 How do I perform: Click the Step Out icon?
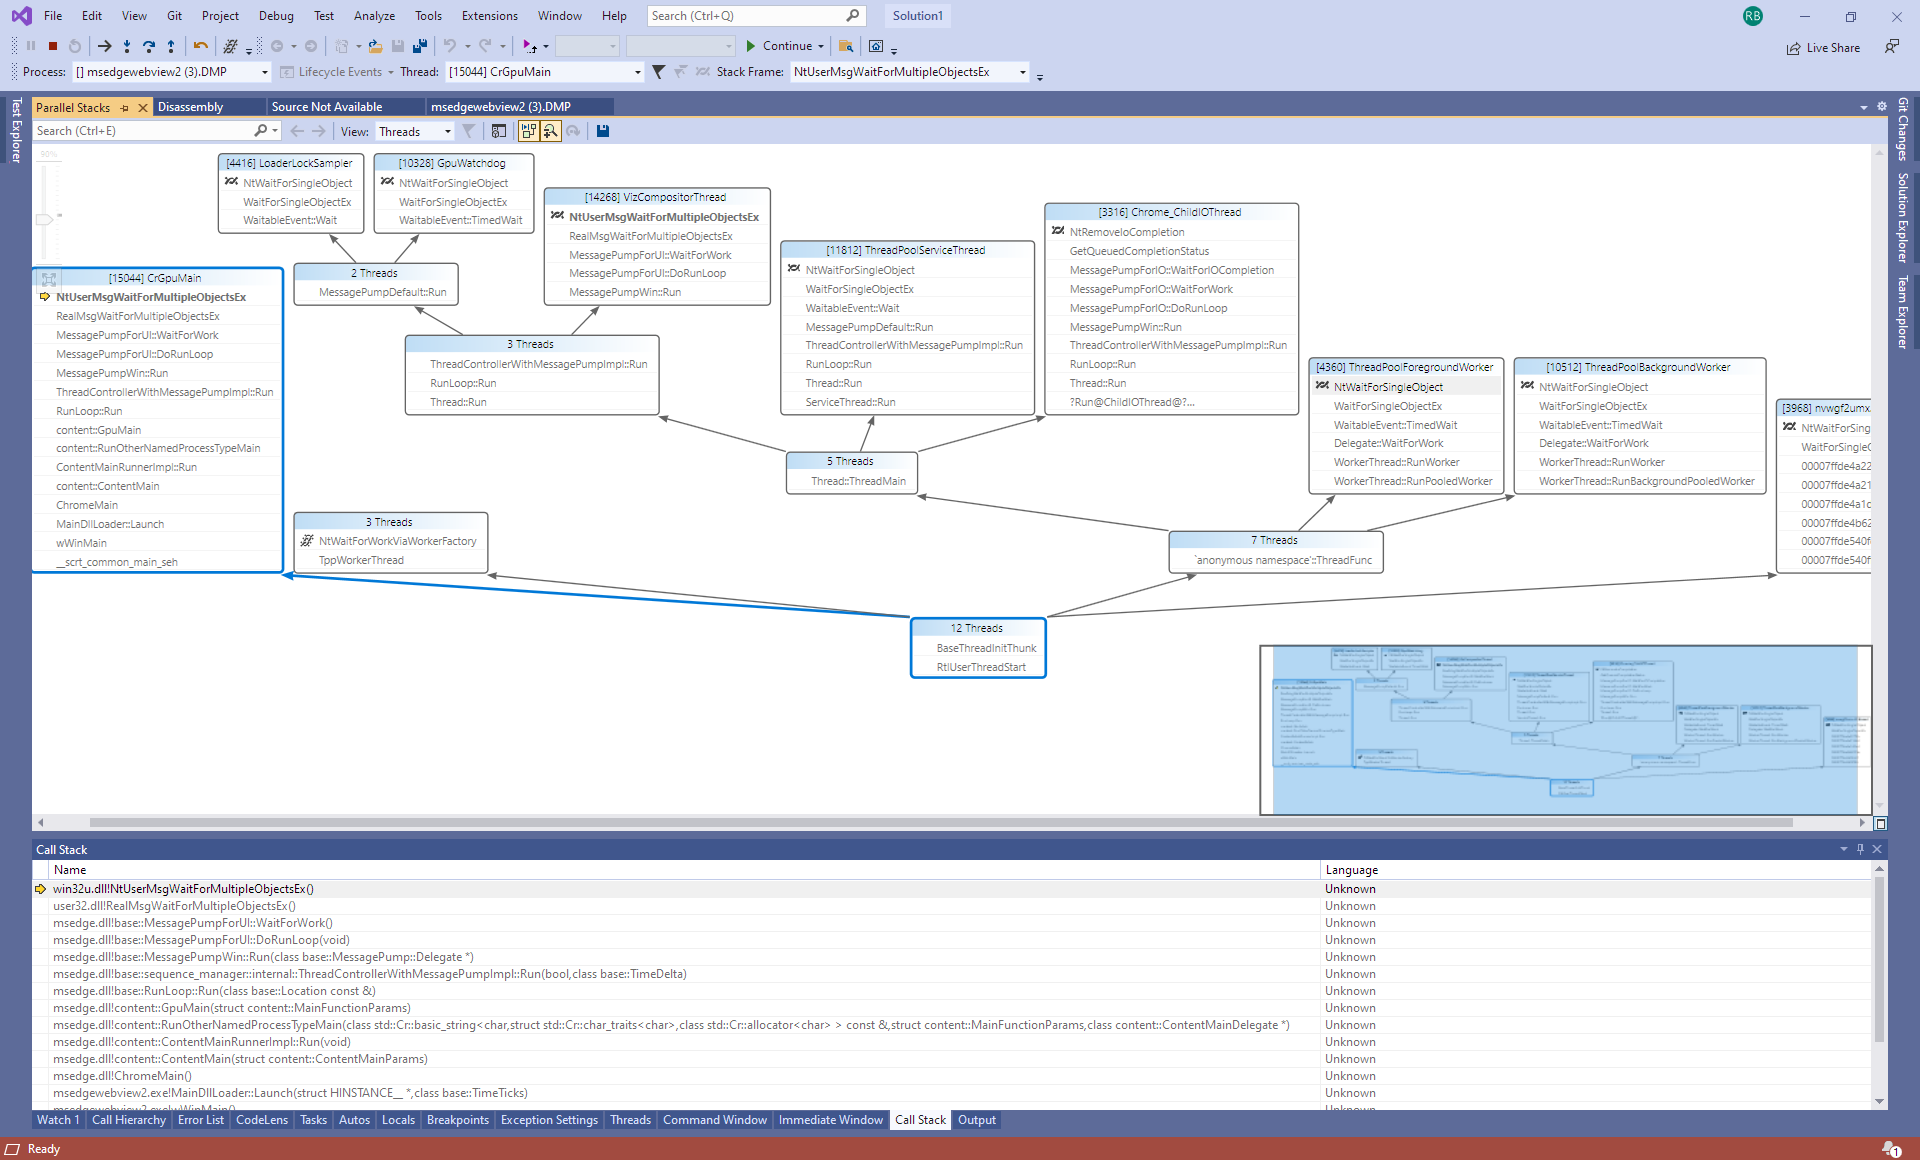tap(171, 46)
